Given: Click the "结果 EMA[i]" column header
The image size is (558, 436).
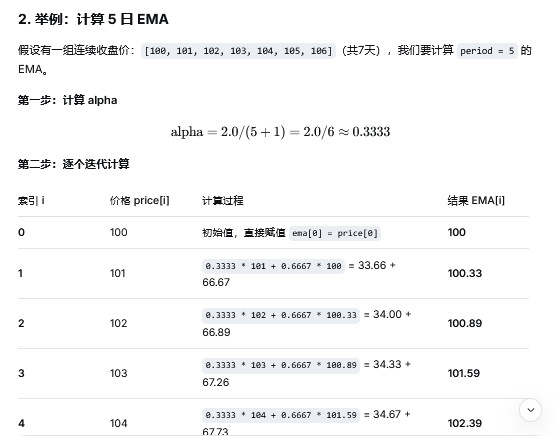Looking at the screenshot, I should (476, 201).
